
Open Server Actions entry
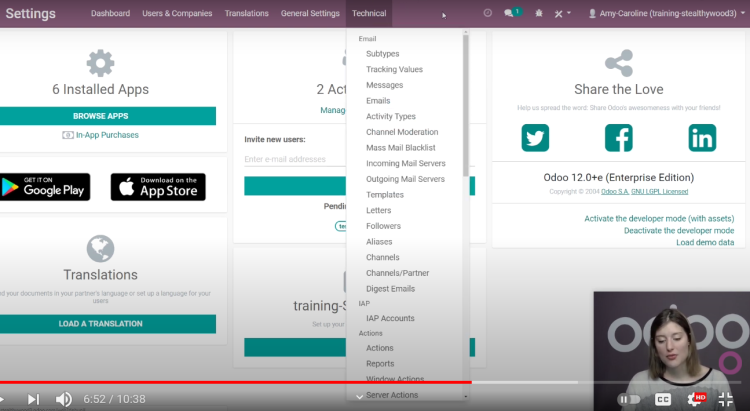(x=392, y=395)
